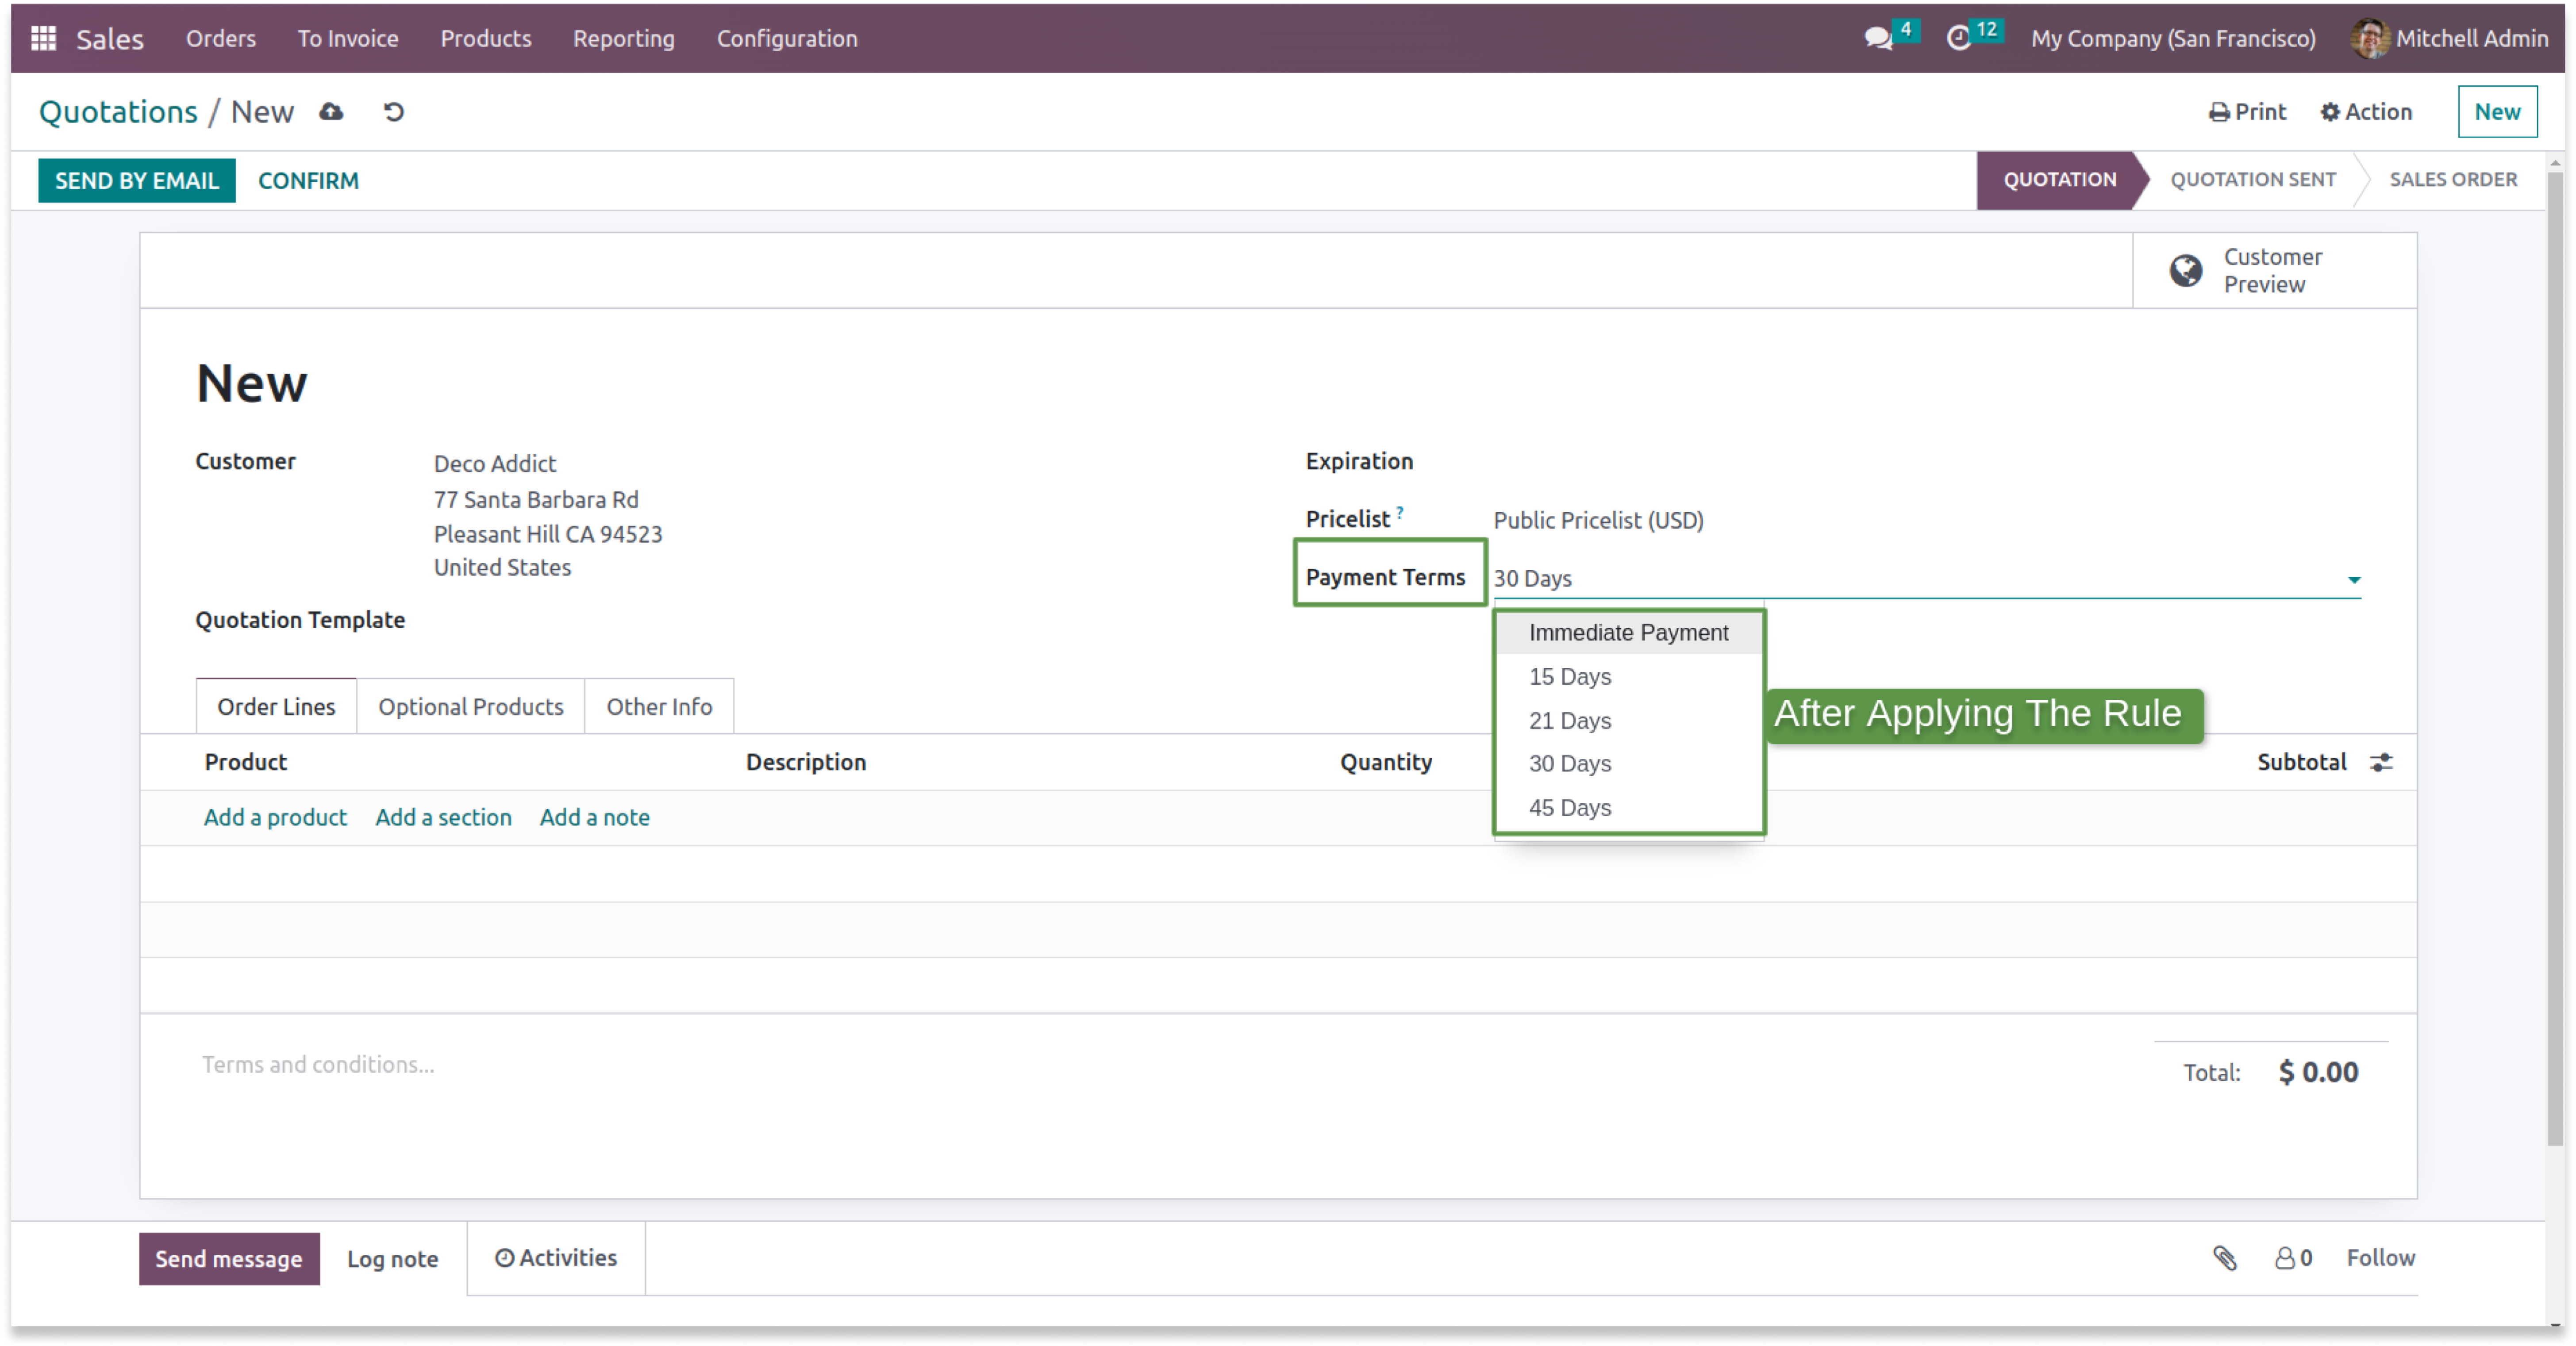Click the Follow button
The width and height of the screenshot is (2576, 1346).
click(x=2380, y=1258)
